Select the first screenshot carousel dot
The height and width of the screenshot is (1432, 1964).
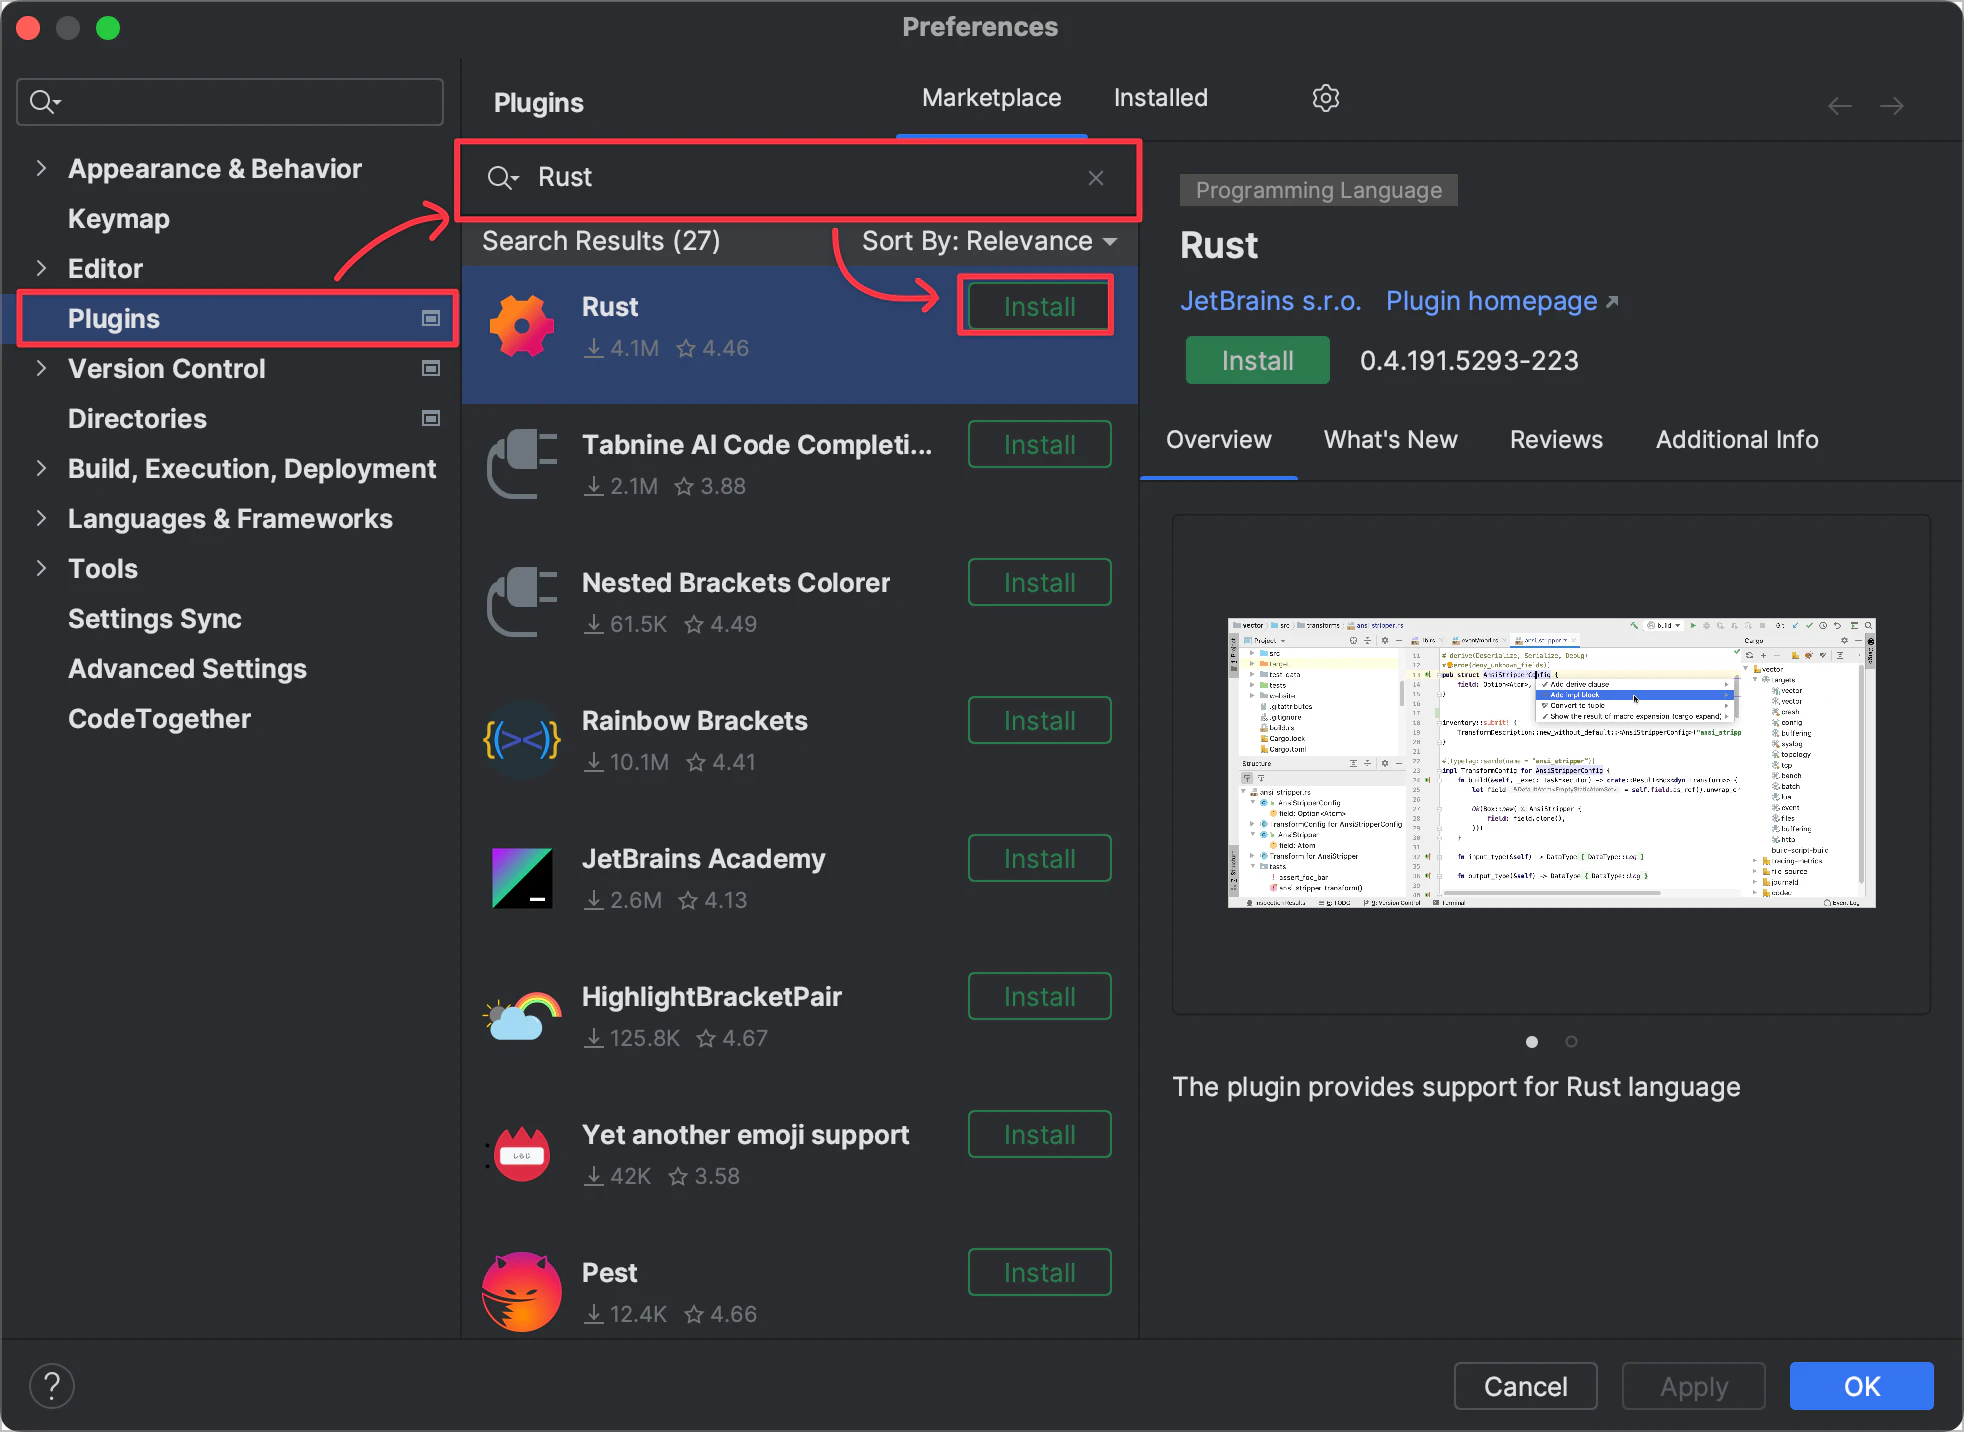pos(1531,1042)
